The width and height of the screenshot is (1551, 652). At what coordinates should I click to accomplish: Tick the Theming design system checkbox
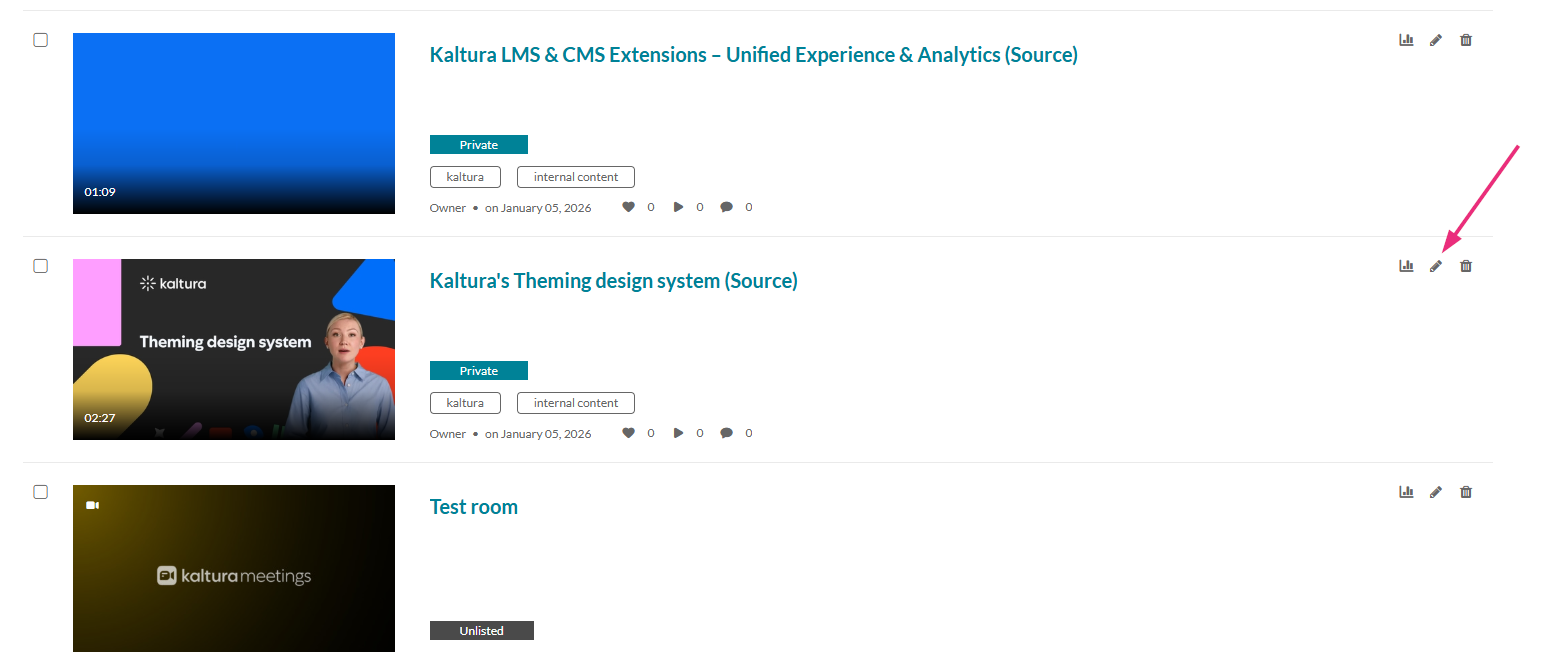pyautogui.click(x=41, y=266)
